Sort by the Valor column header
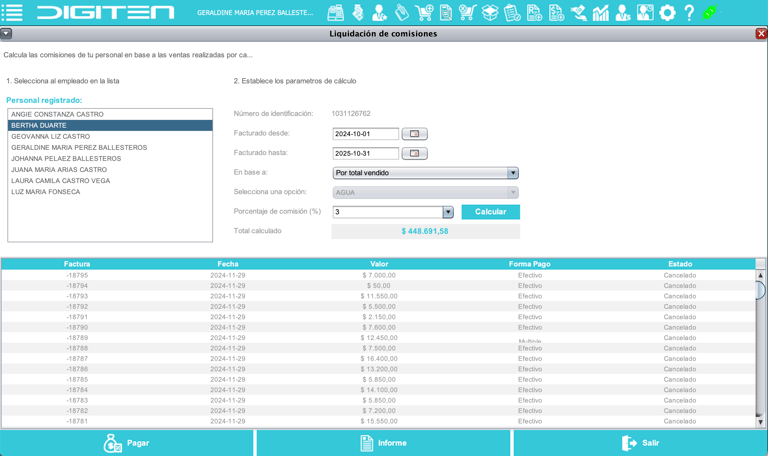The width and height of the screenshot is (768, 456). (x=379, y=264)
